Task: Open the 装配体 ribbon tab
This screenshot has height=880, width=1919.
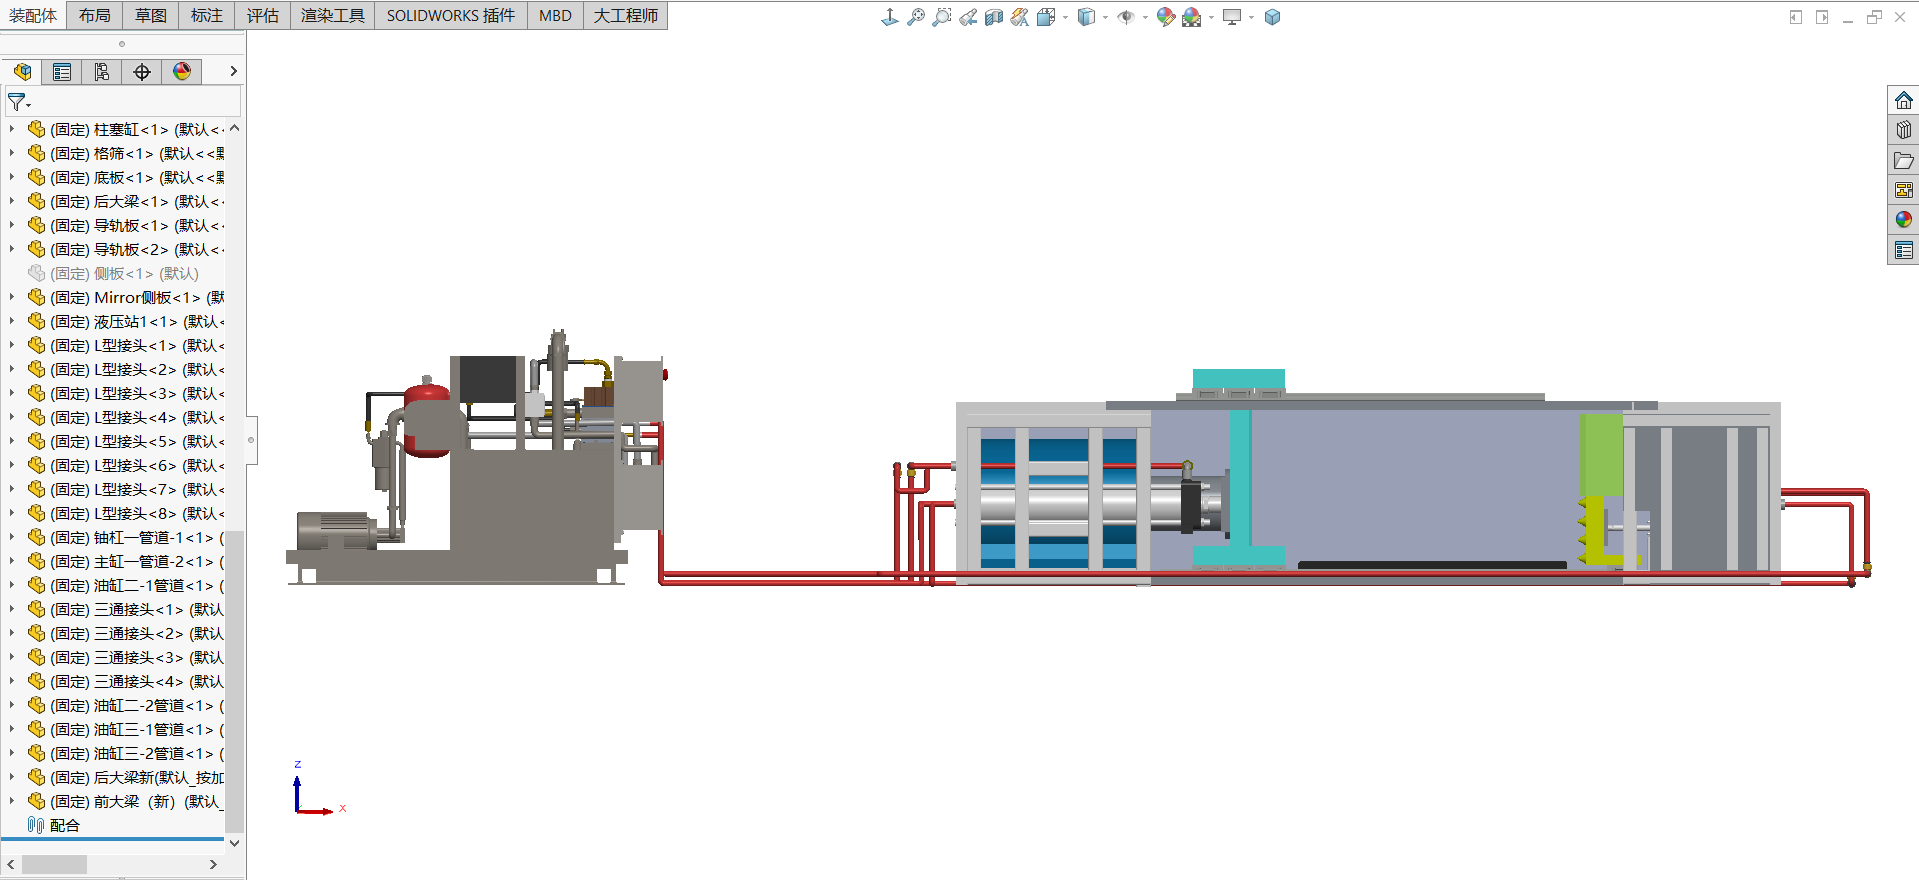Action: point(33,15)
